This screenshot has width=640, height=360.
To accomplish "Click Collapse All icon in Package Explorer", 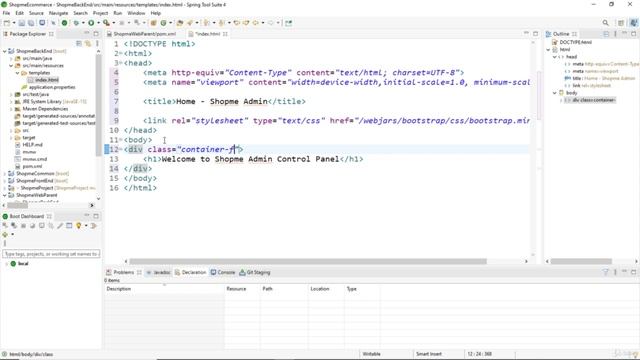I will pyautogui.click(x=79, y=43).
